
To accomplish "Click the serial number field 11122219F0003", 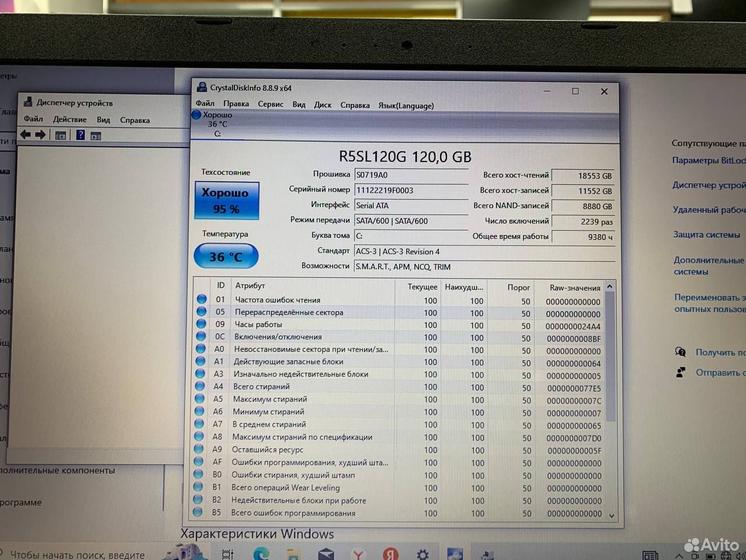I will [411, 190].
